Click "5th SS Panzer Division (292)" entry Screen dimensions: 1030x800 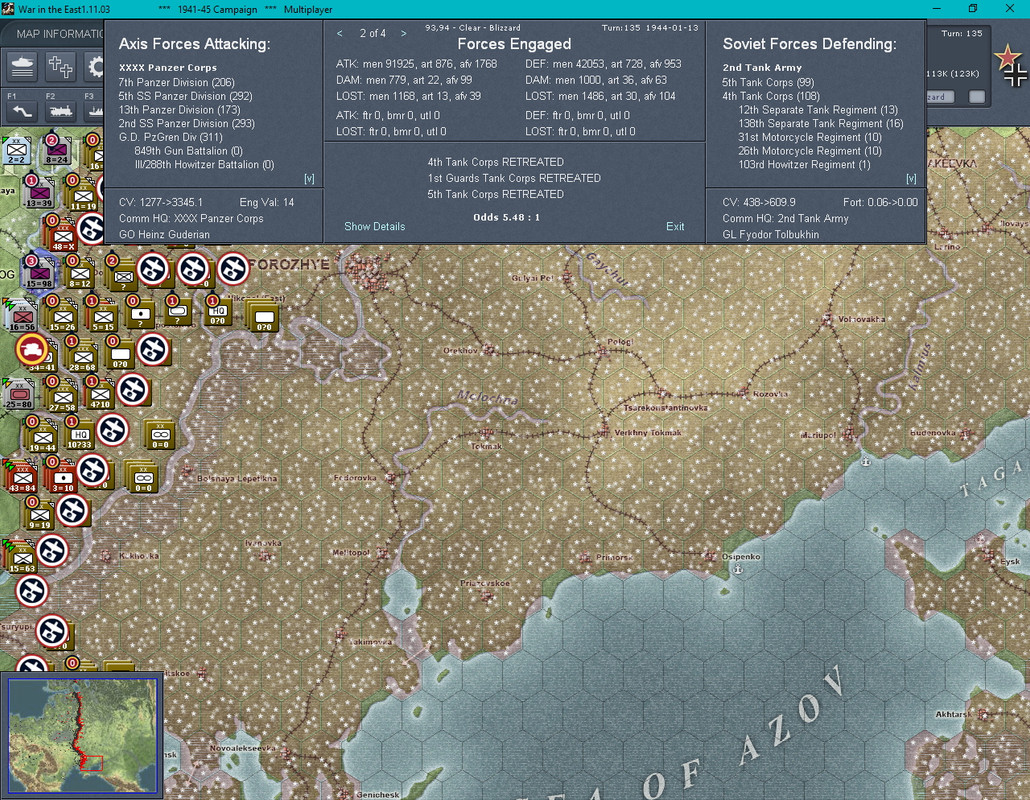pos(185,96)
